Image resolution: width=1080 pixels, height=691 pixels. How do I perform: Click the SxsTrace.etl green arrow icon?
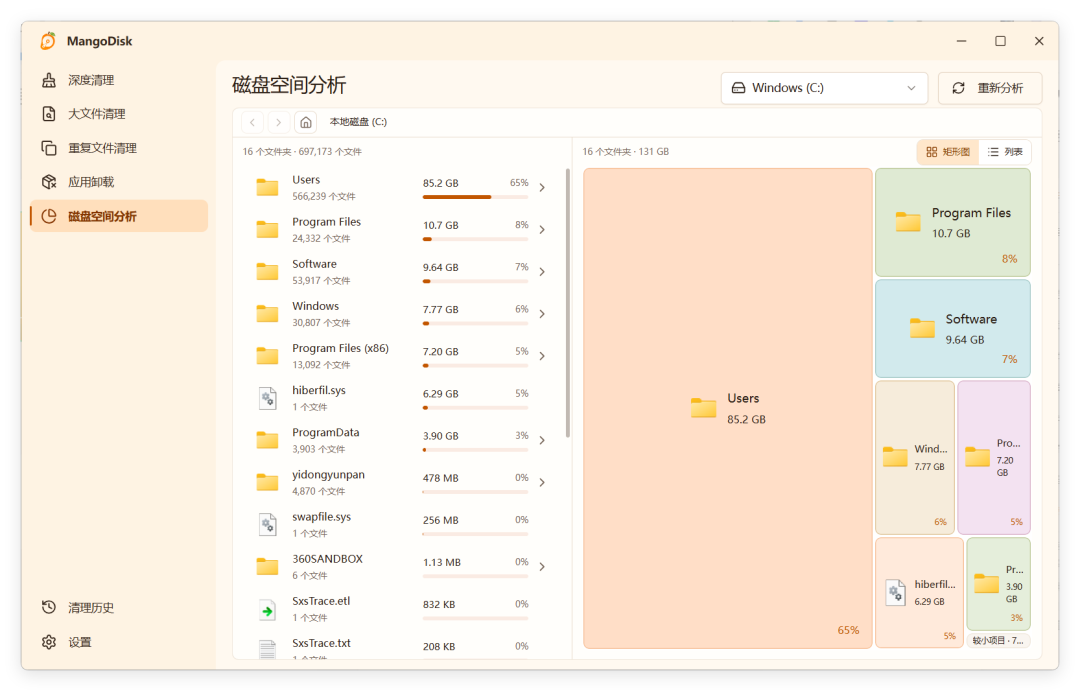267,609
